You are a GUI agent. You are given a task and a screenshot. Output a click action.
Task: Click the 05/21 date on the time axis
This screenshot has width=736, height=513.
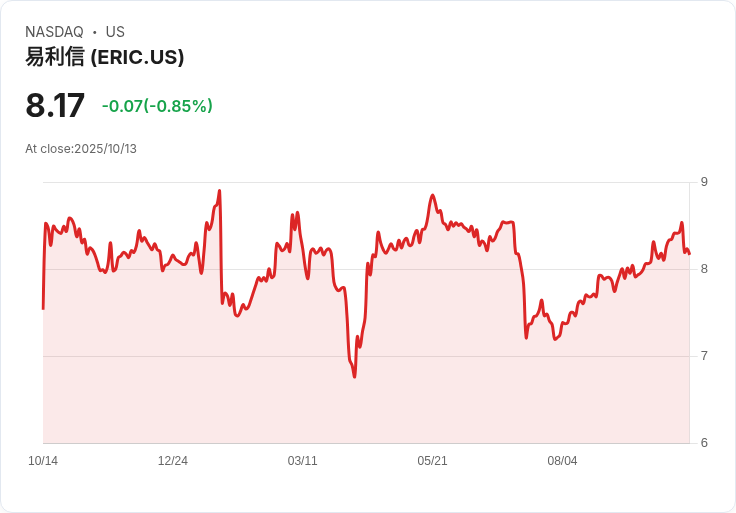coord(432,461)
